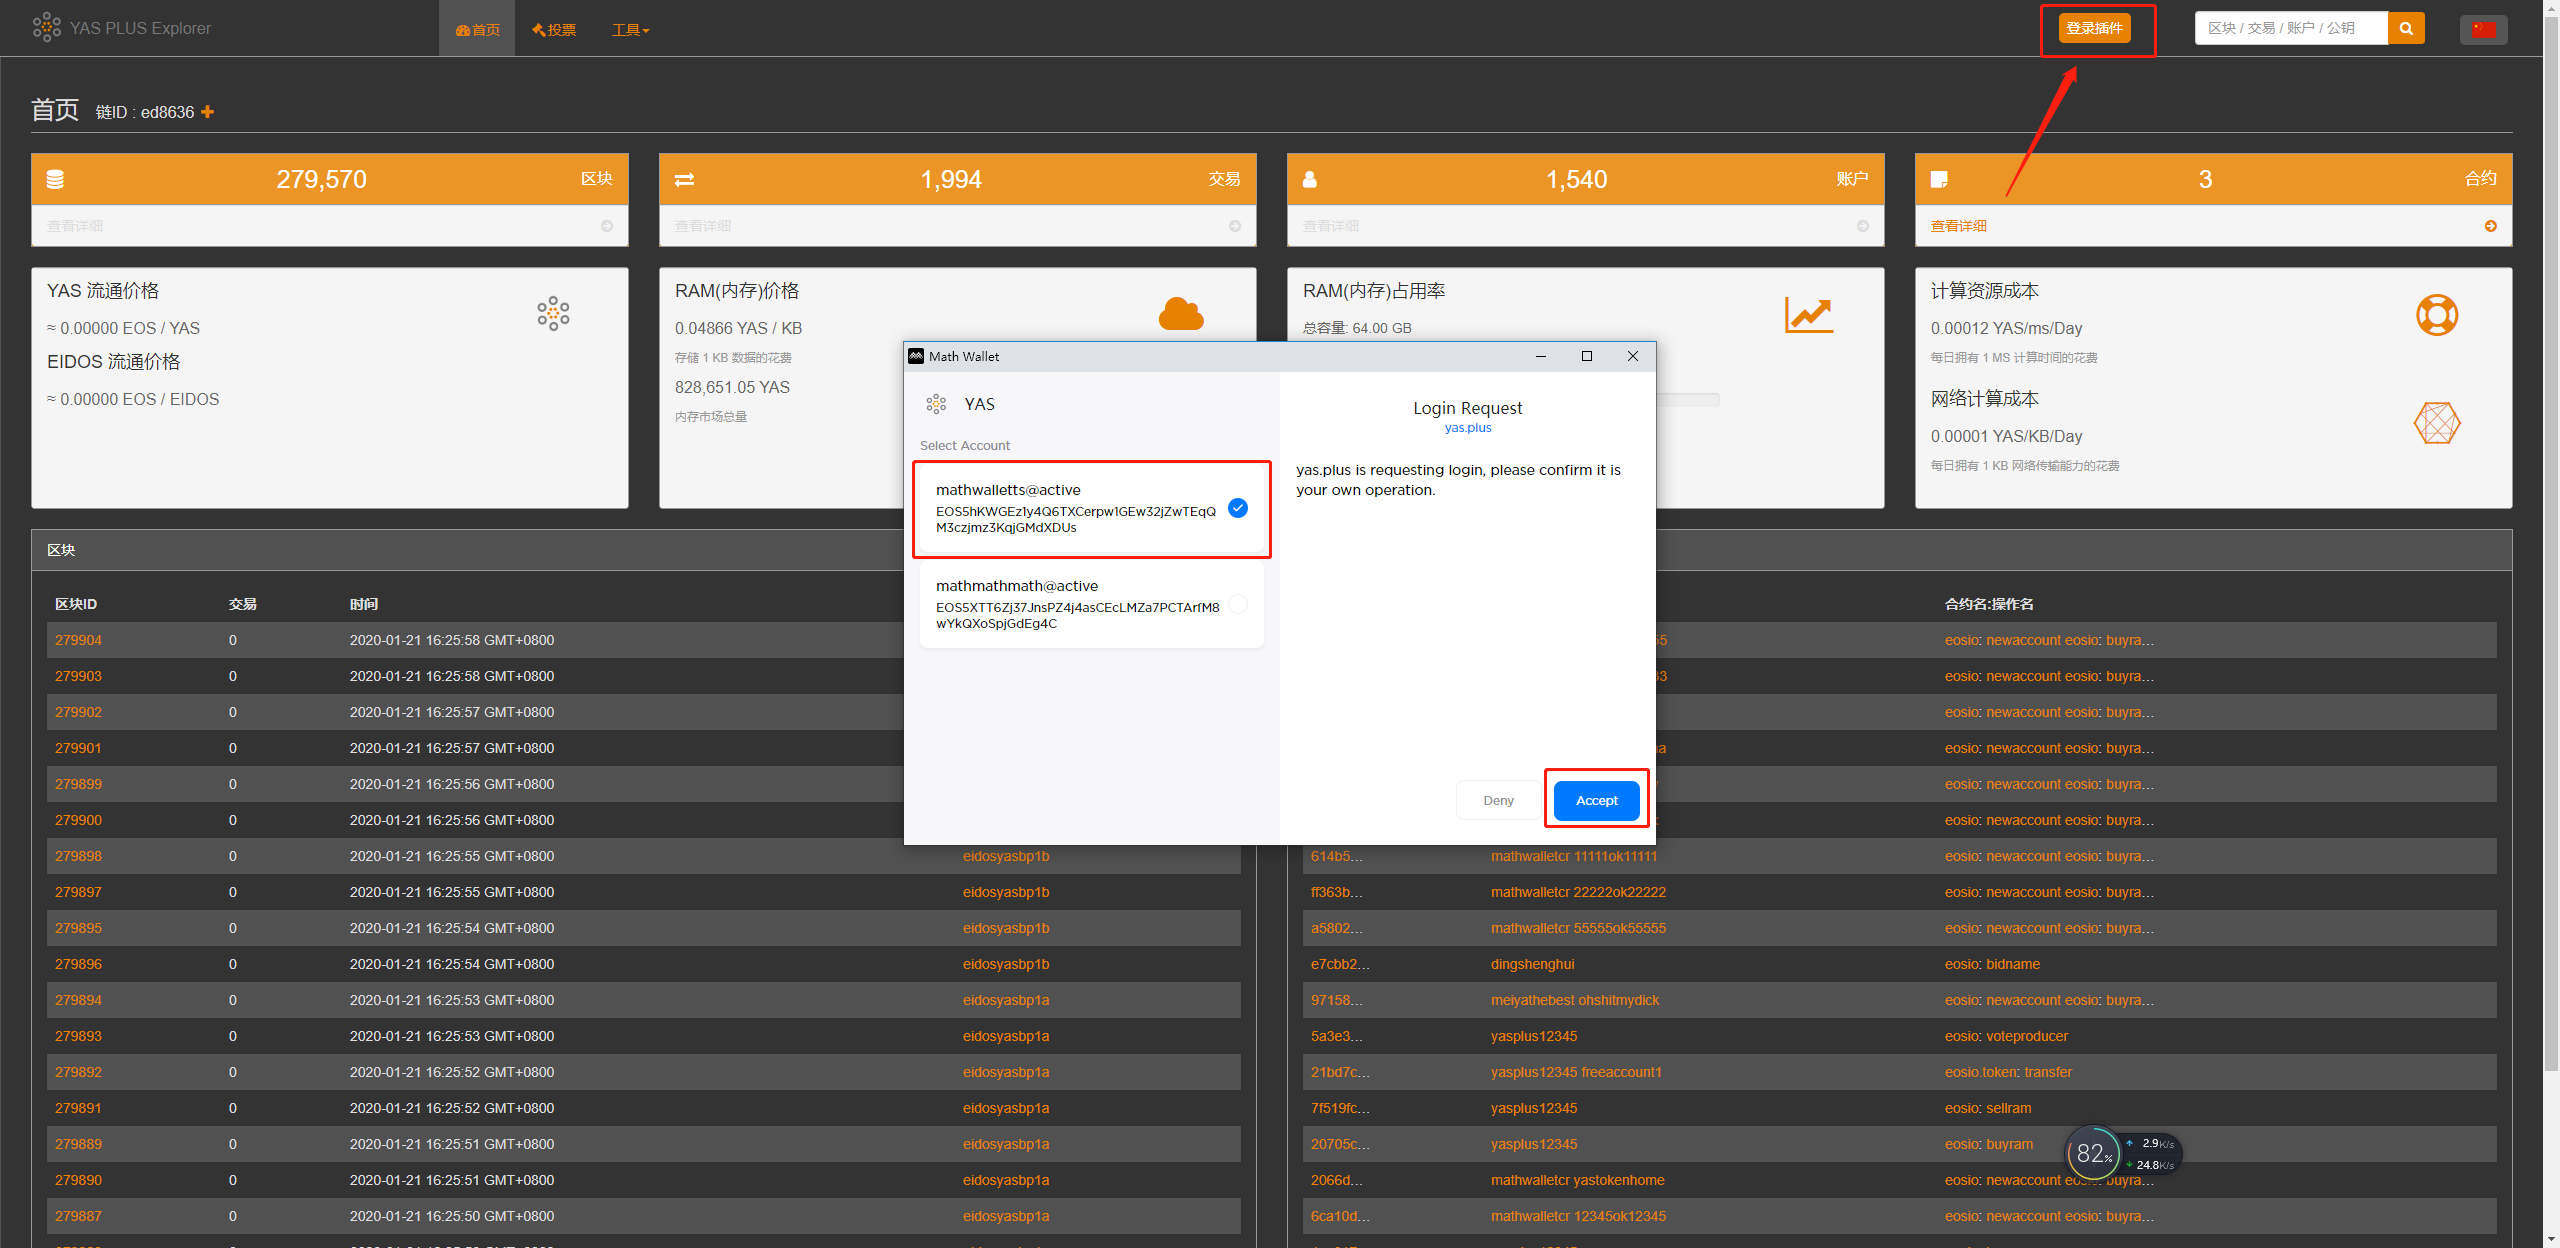Accept the Math Wallet login request
2560x1248 pixels.
pos(1597,800)
